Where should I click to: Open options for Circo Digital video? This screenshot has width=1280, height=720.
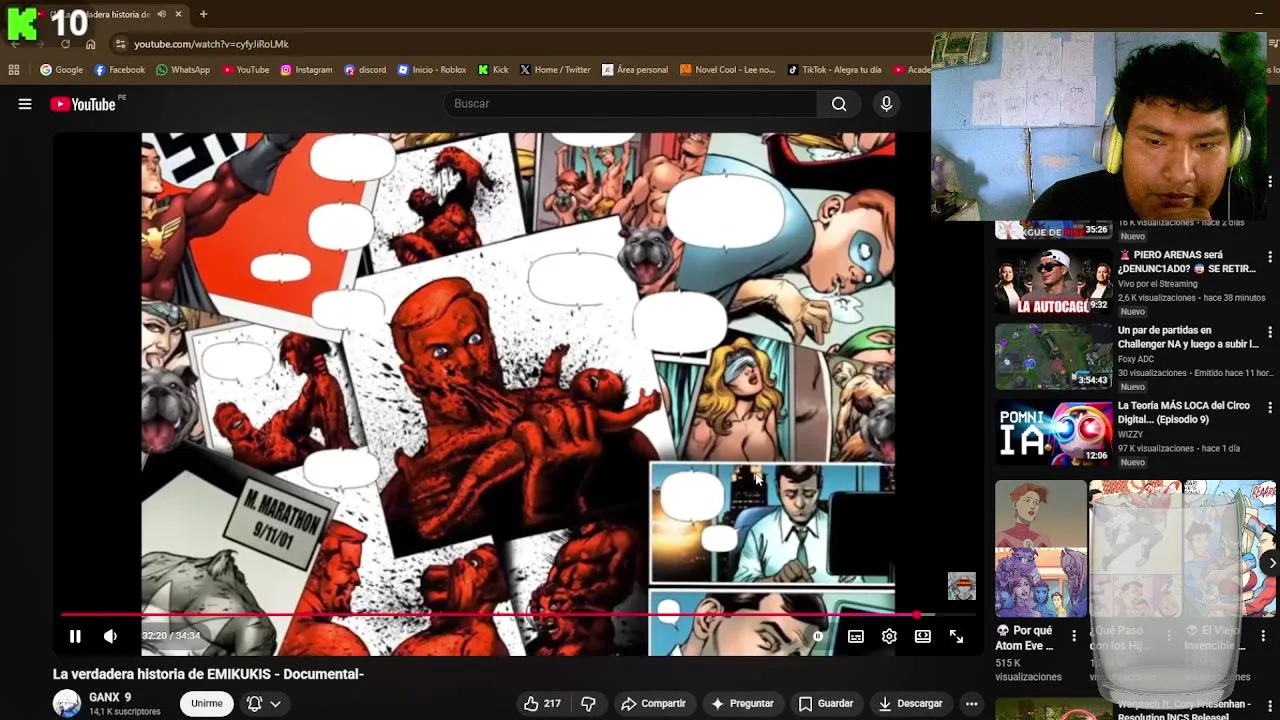click(x=1270, y=408)
